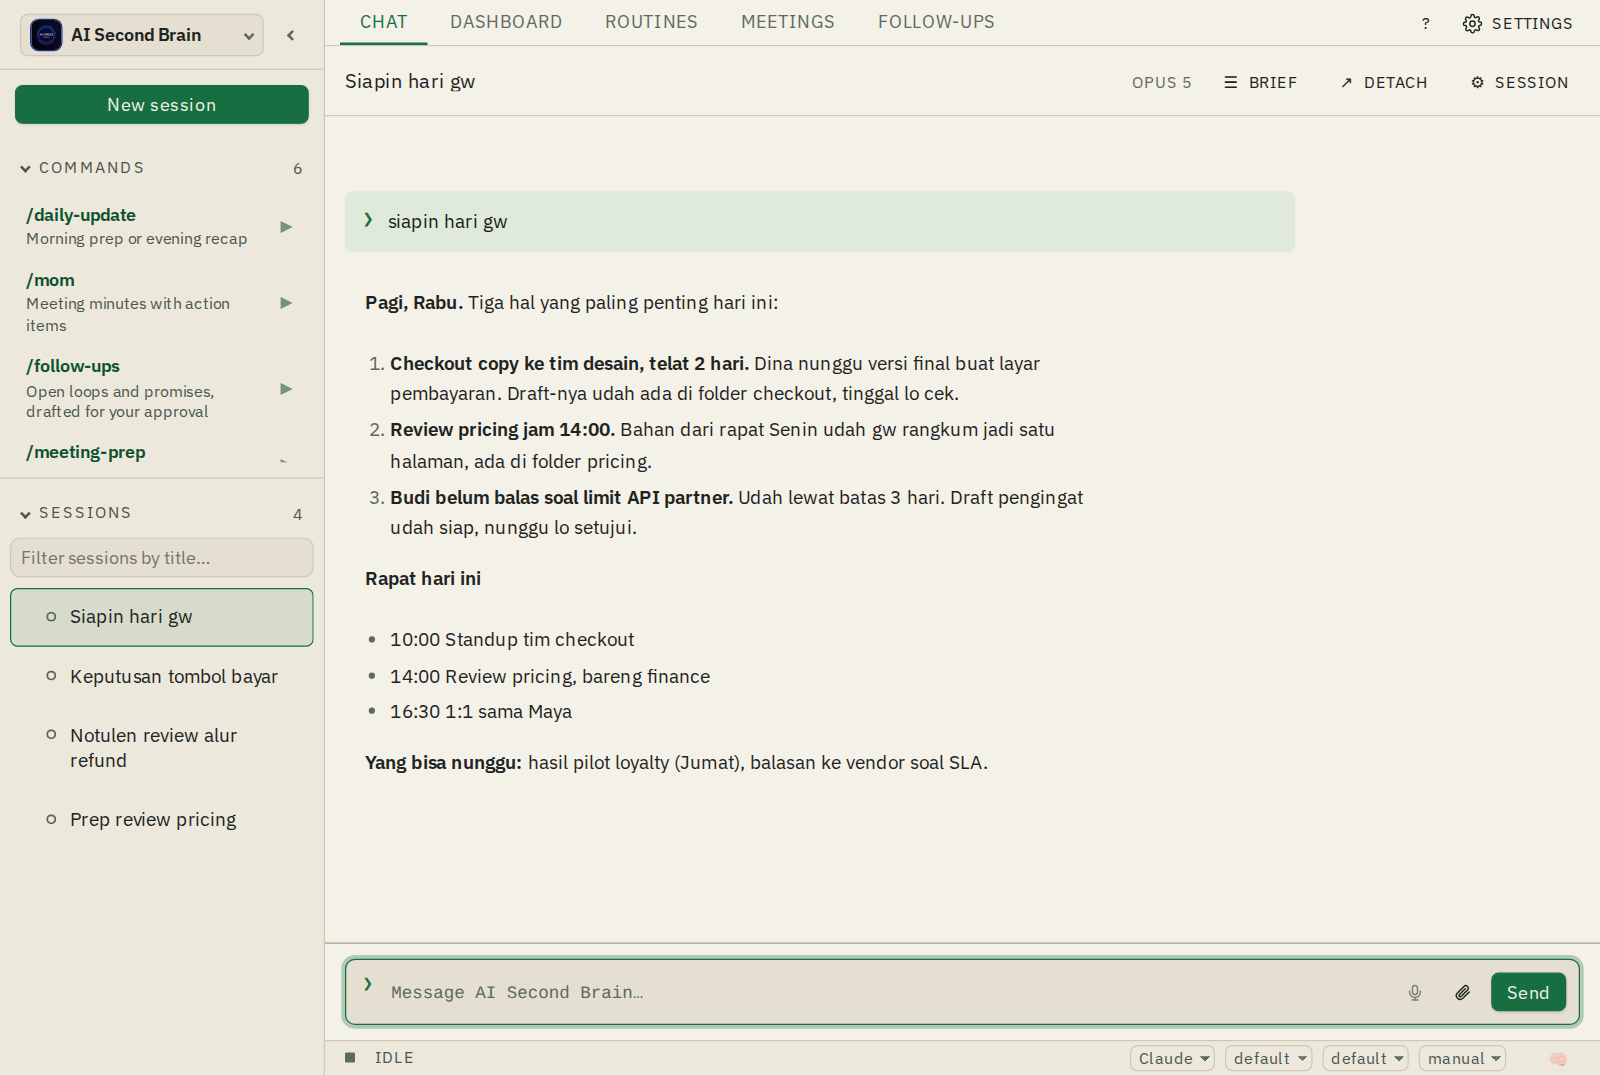Run the /follow-ups command play arrow

pyautogui.click(x=286, y=389)
